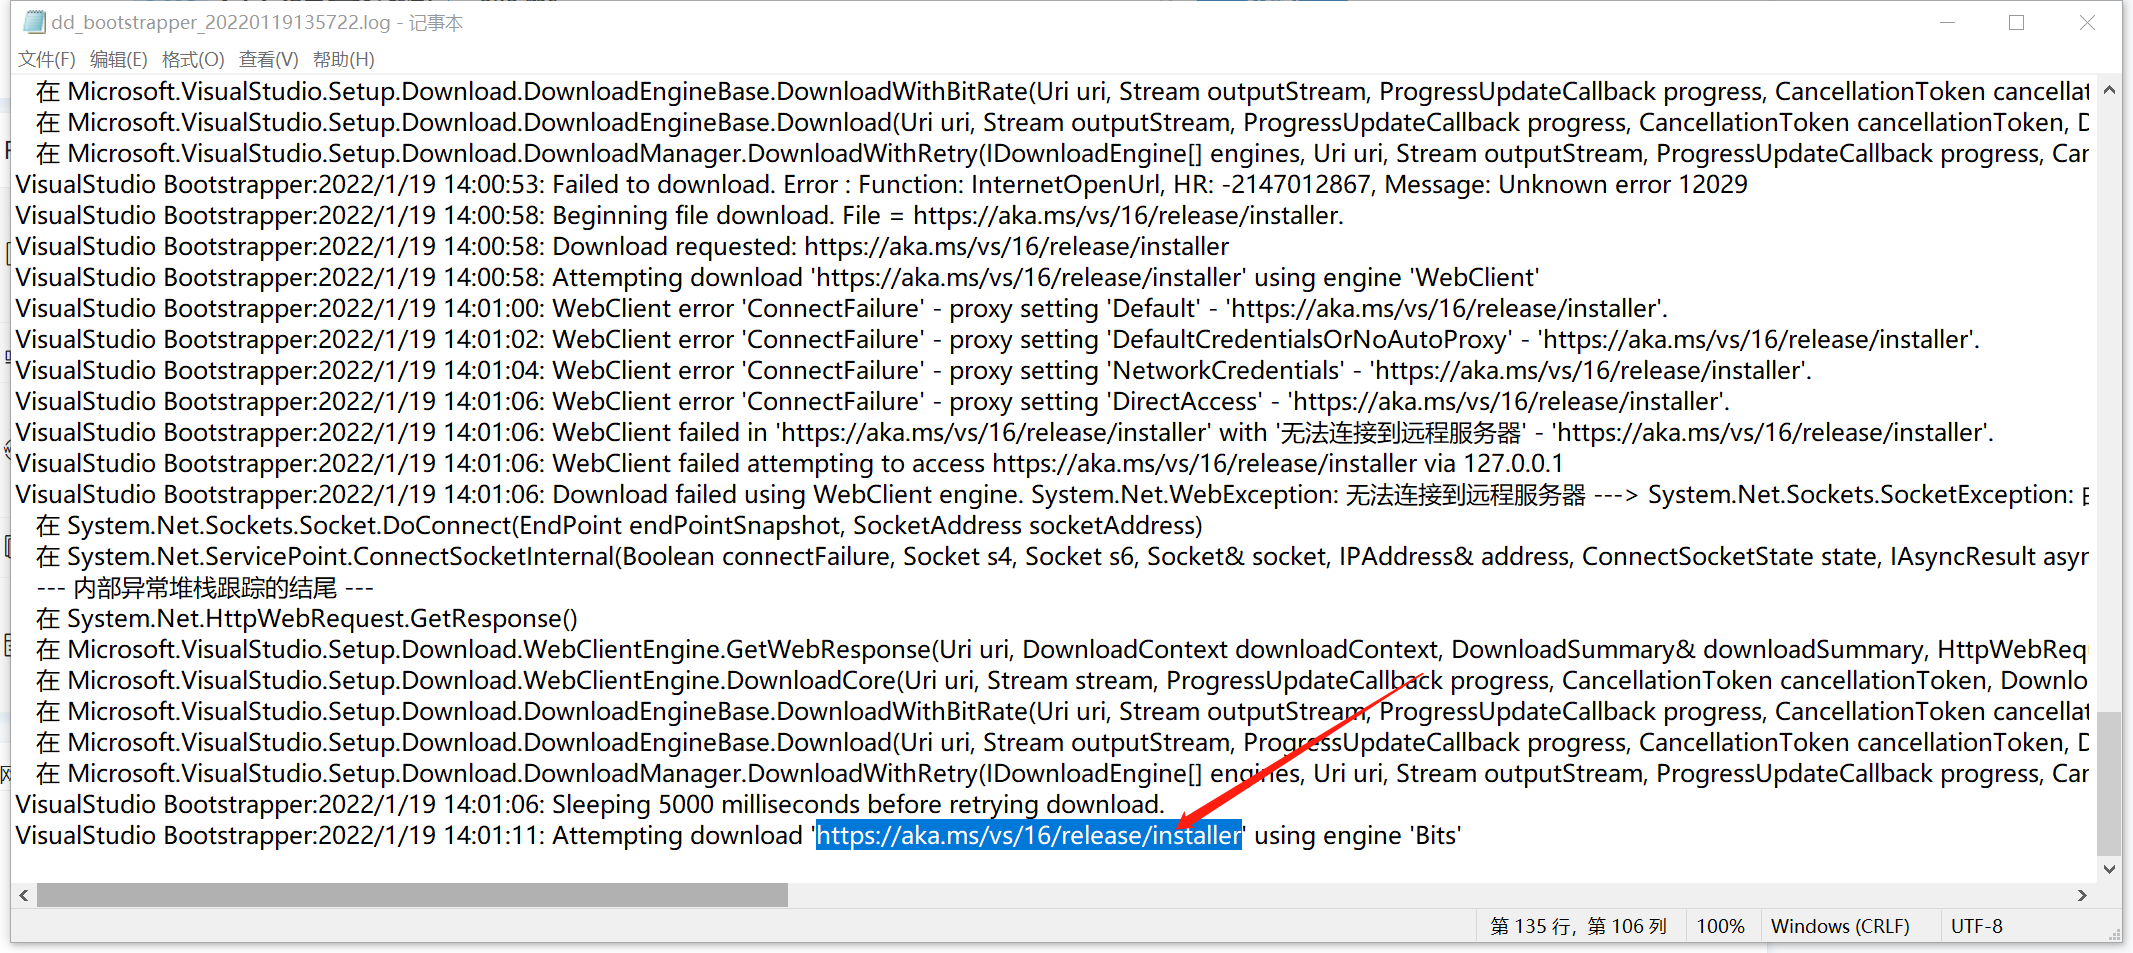Maximize the Notepad window
This screenshot has width=2133, height=953.
pos(2016,22)
